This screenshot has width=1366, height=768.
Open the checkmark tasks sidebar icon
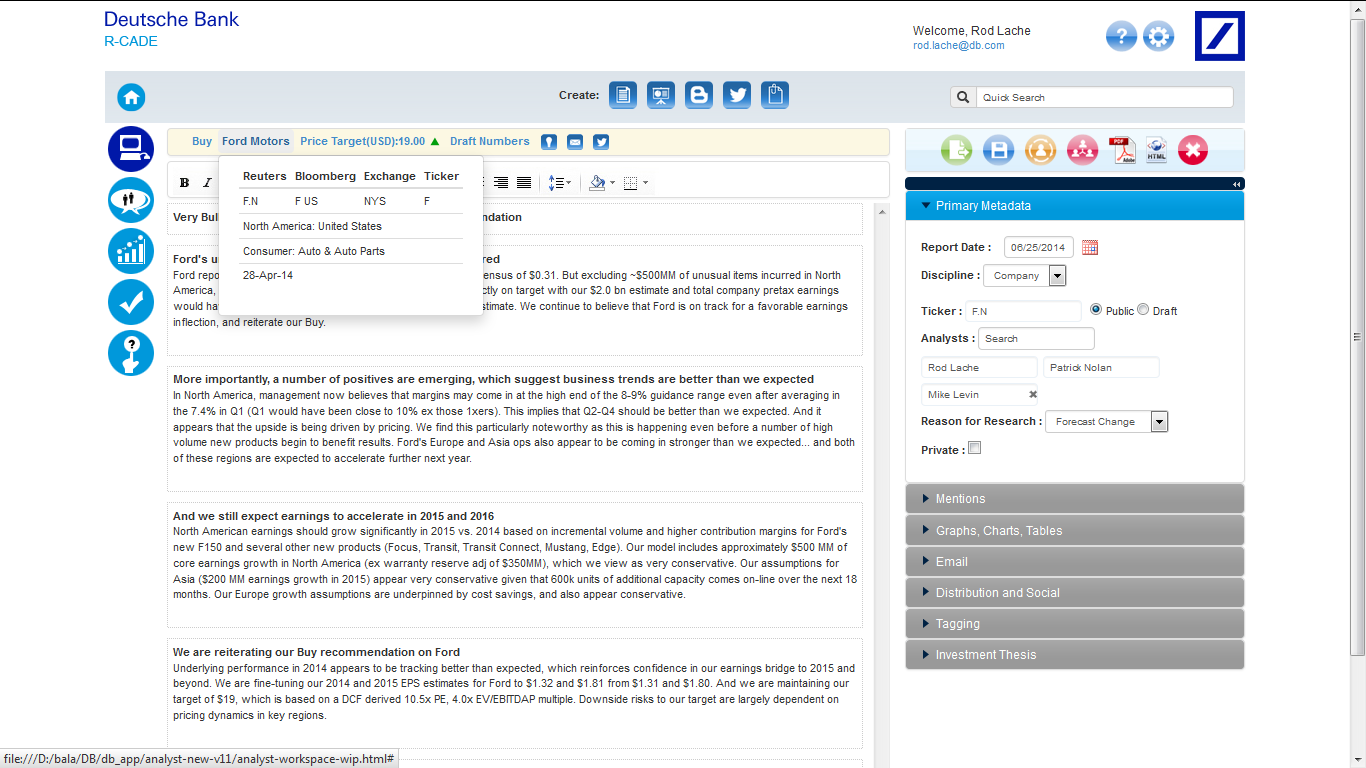coord(131,302)
